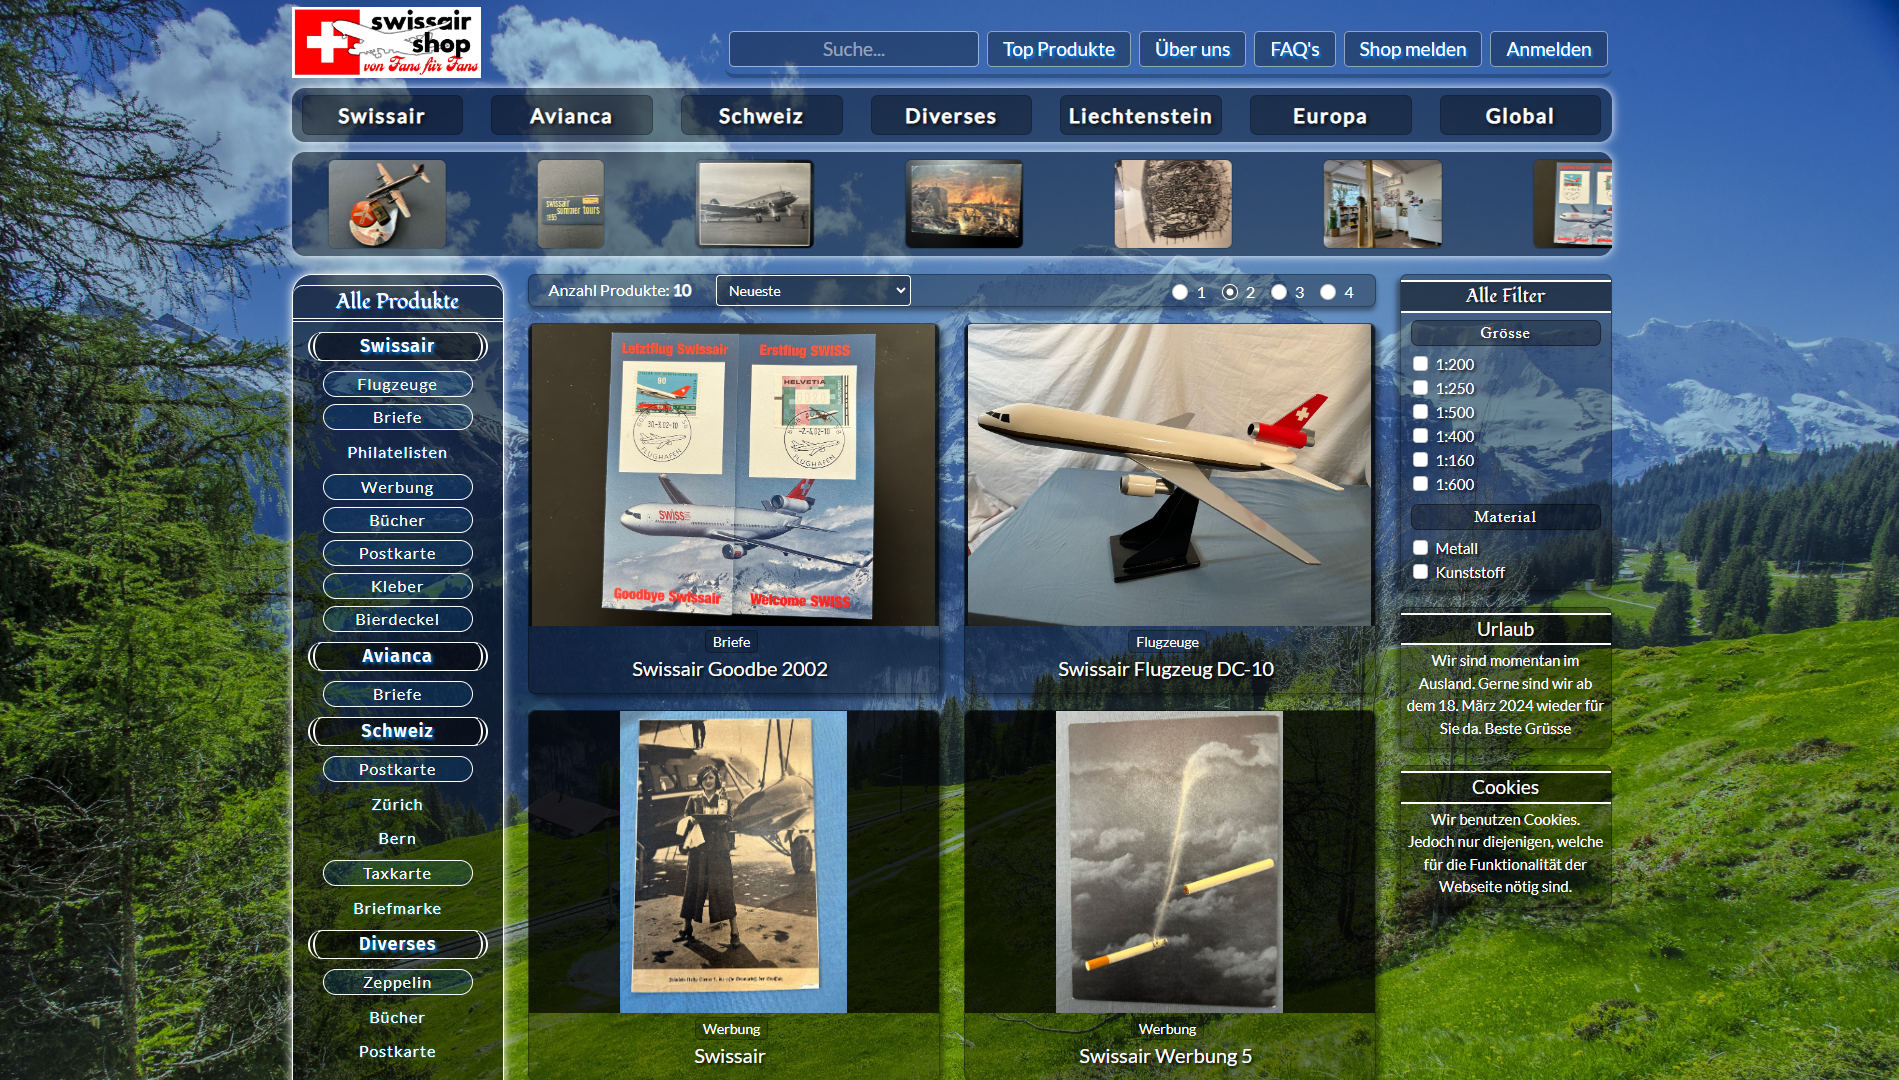The height and width of the screenshot is (1080, 1899).
Task: Open the Neueste sort dropdown
Action: [x=813, y=291]
